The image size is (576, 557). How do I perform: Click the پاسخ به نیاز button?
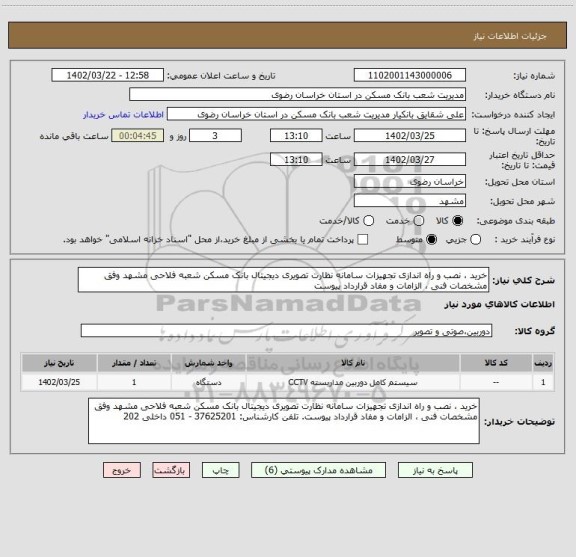435,470
